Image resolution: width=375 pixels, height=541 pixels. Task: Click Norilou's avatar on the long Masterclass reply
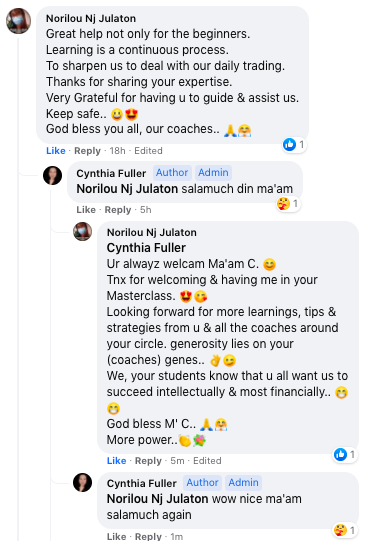(x=82, y=232)
